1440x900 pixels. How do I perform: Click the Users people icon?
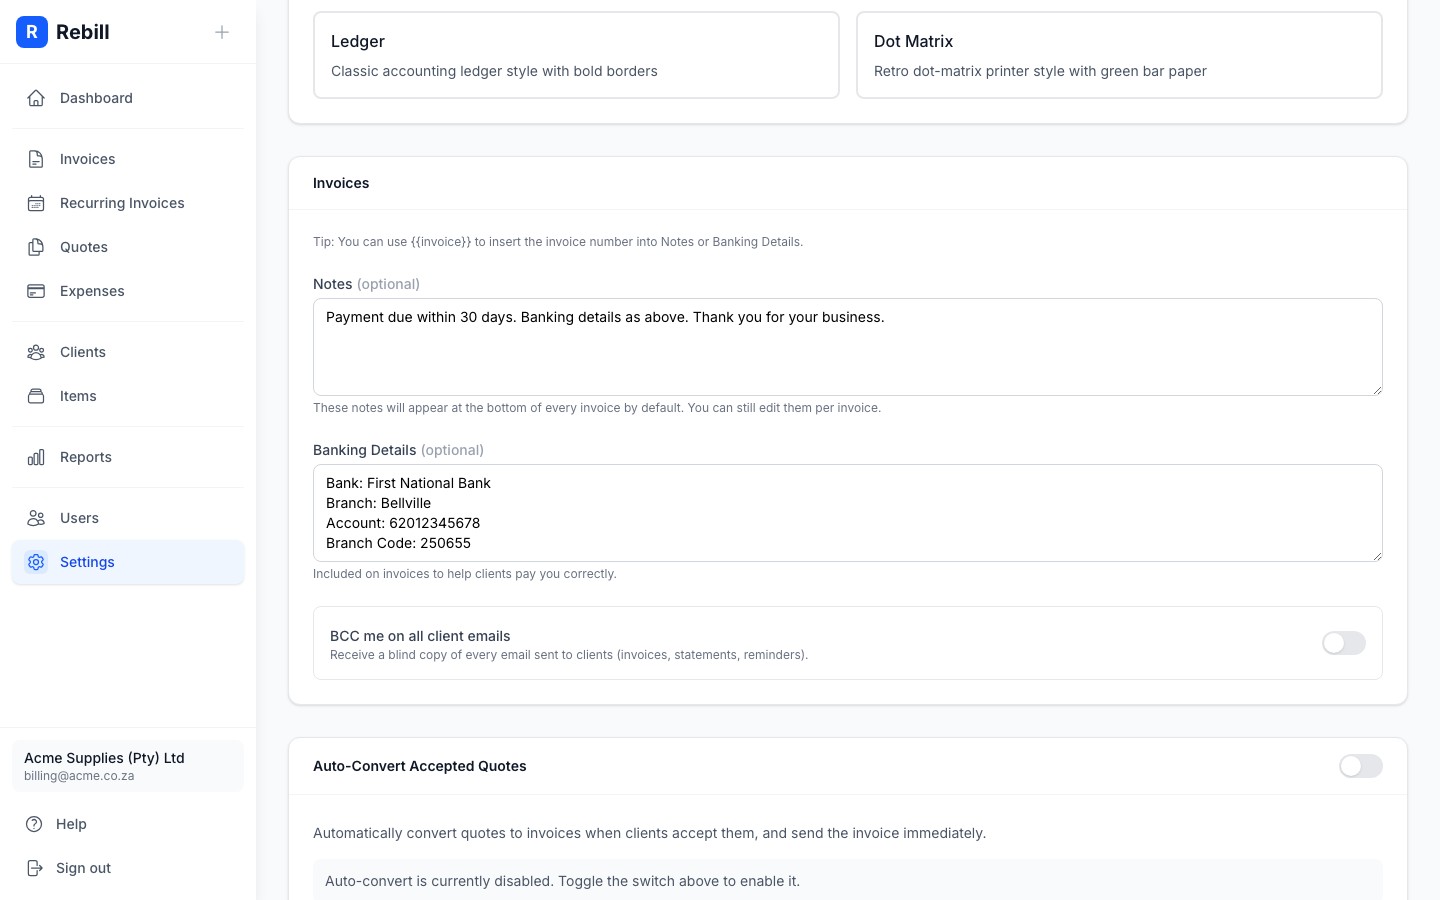point(36,518)
